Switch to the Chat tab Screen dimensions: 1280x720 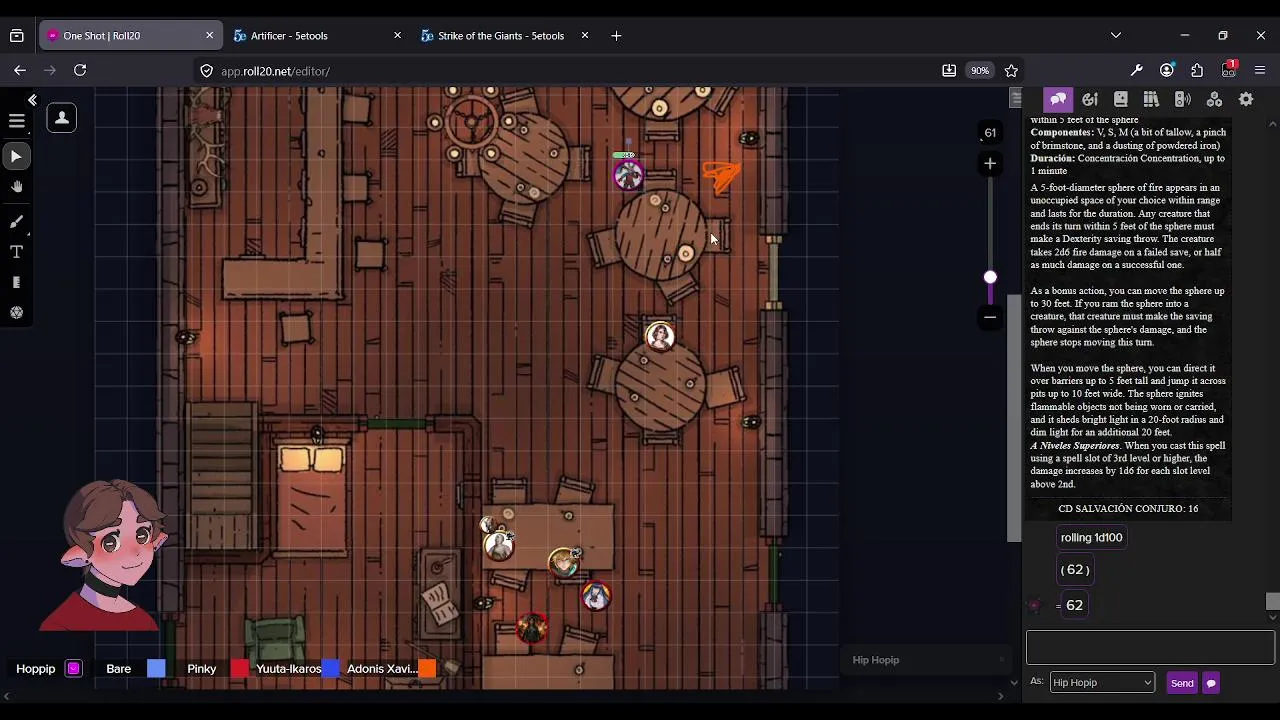(1058, 99)
